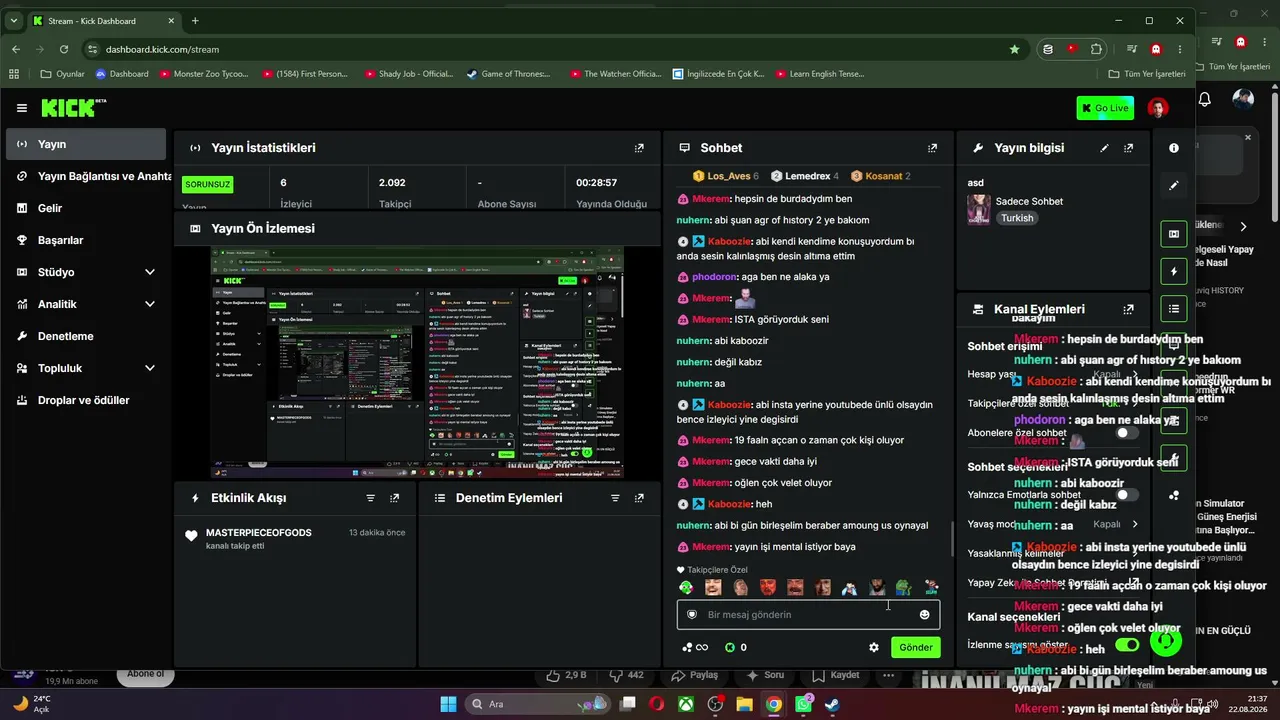This screenshot has width=1280, height=720.
Task: Click the Turkish language tag
Action: pyautogui.click(x=1017, y=218)
